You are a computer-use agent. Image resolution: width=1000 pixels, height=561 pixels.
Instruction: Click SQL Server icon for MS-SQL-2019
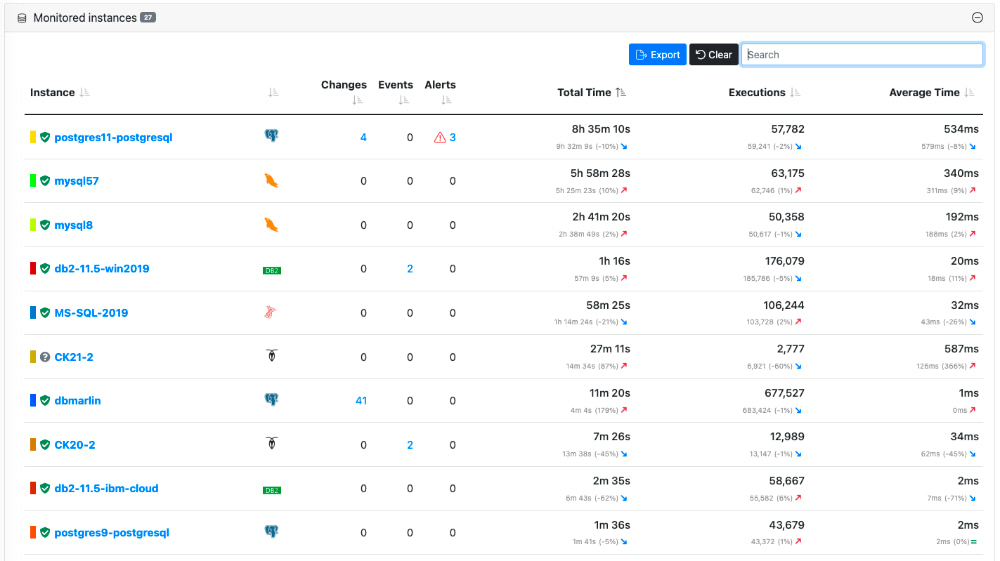pyautogui.click(x=270, y=312)
